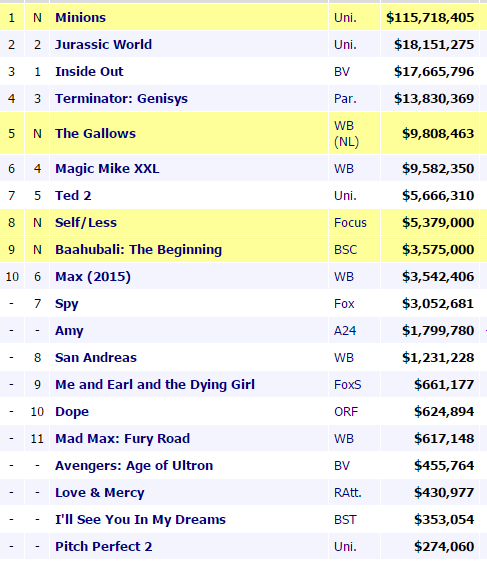Click Mad Max: Fury Road link
The image size is (487, 561).
click(x=122, y=439)
